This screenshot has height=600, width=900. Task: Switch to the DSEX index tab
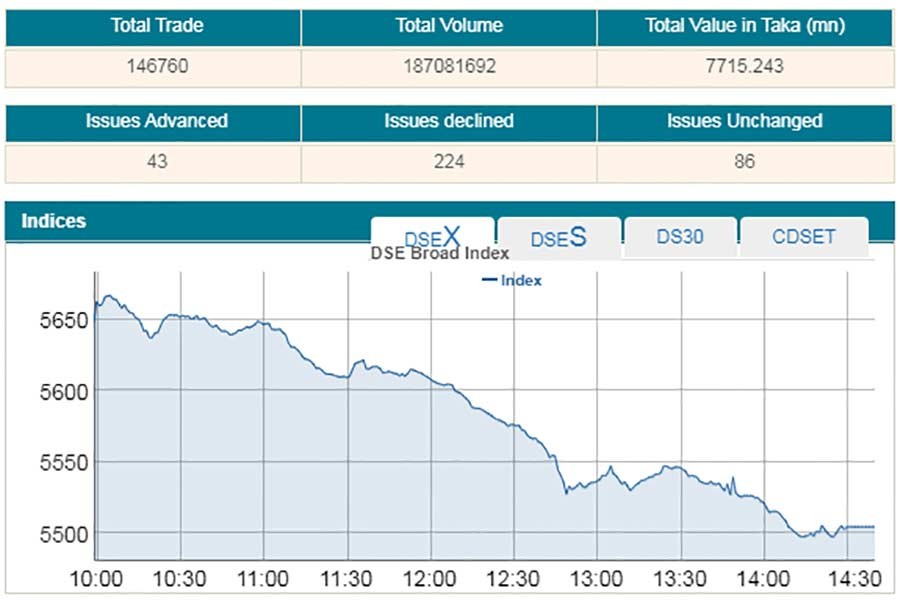[x=432, y=237]
